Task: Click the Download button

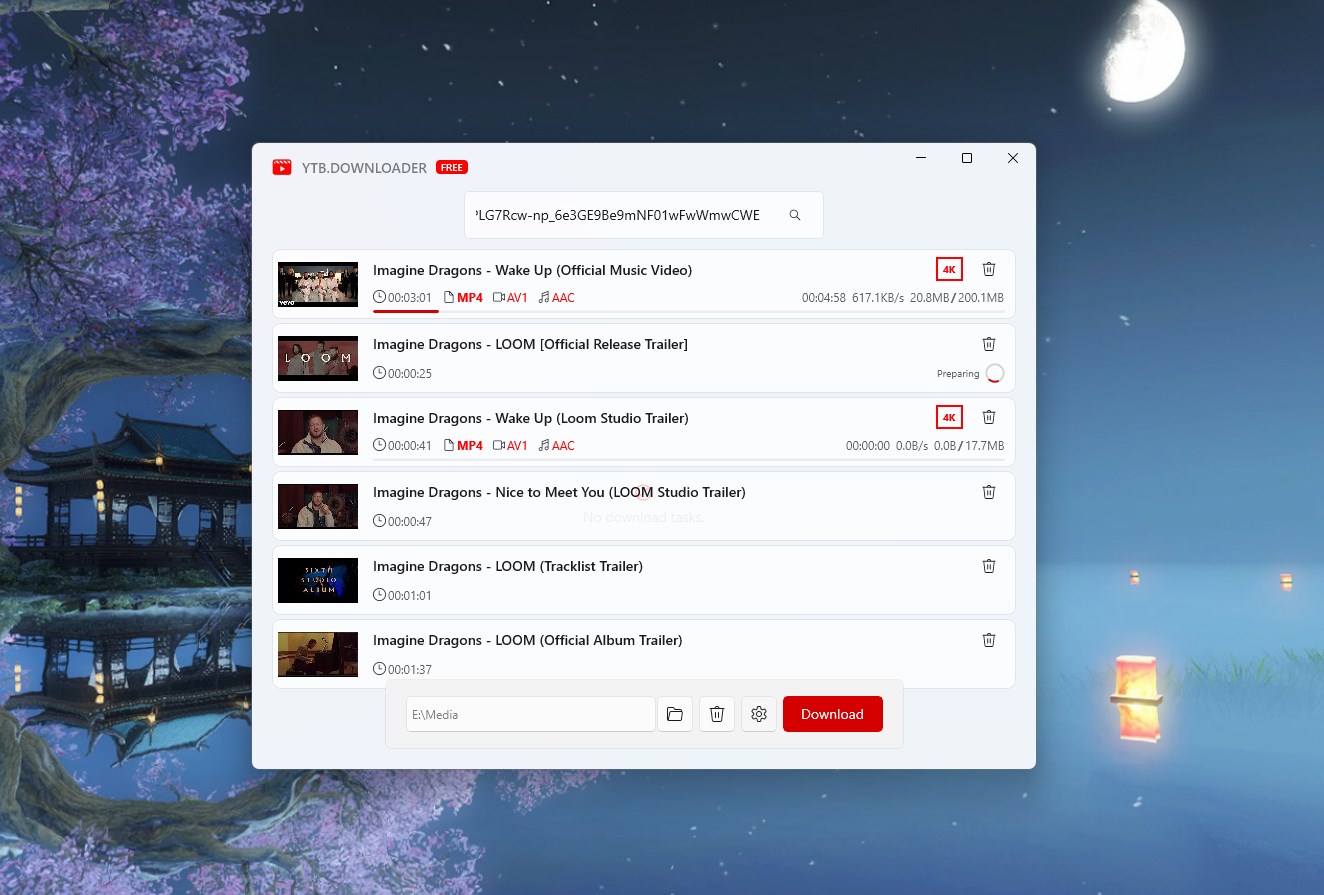Action: 832,714
